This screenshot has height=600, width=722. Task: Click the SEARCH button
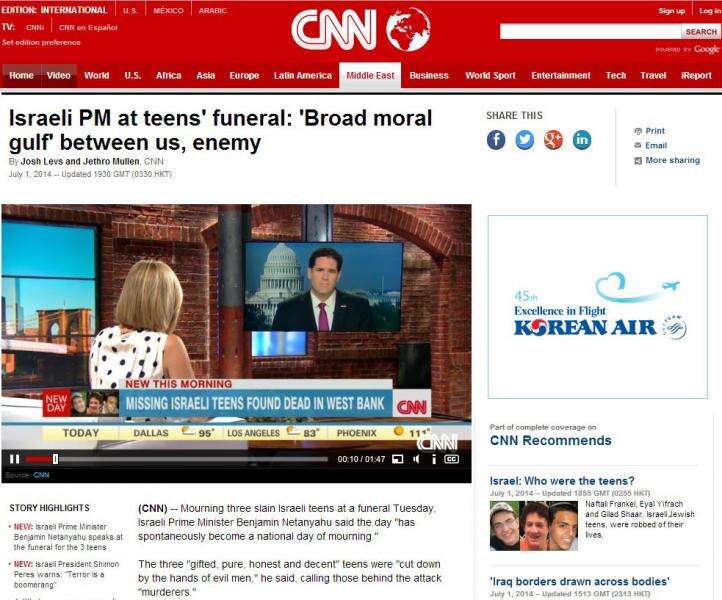(x=701, y=32)
